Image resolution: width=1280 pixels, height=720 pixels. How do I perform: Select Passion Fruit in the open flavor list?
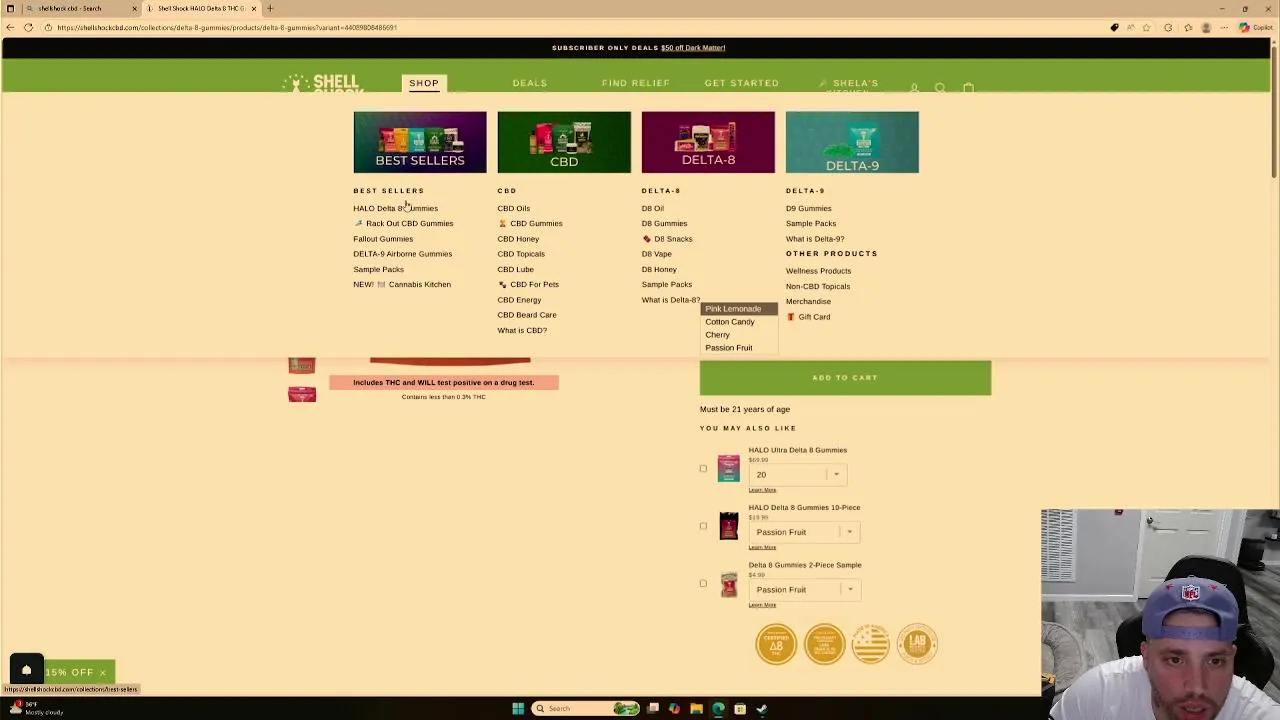(x=739, y=348)
